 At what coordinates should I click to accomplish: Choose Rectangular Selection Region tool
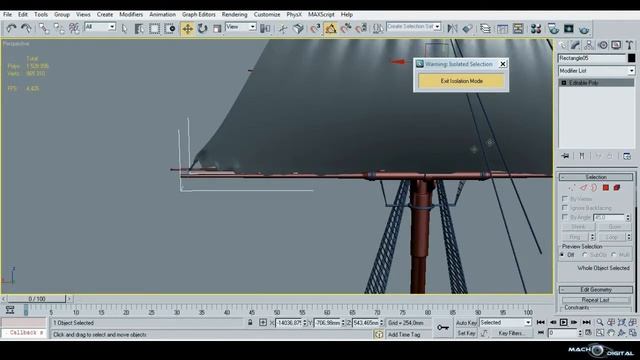point(154,28)
